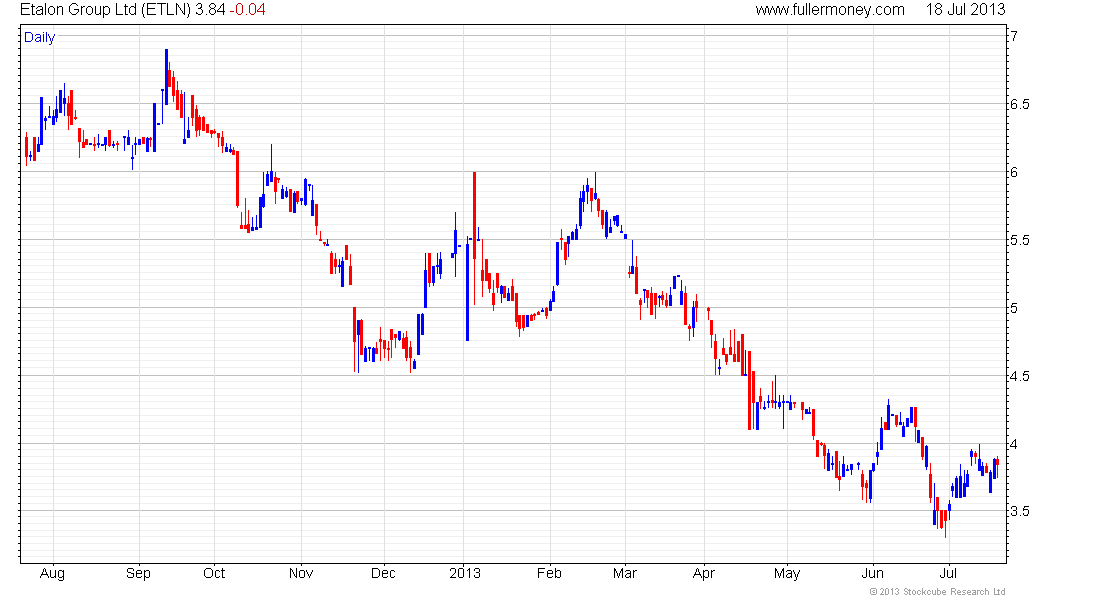1100x600 pixels.
Task: Click the 2013 year label
Action: coord(464,573)
